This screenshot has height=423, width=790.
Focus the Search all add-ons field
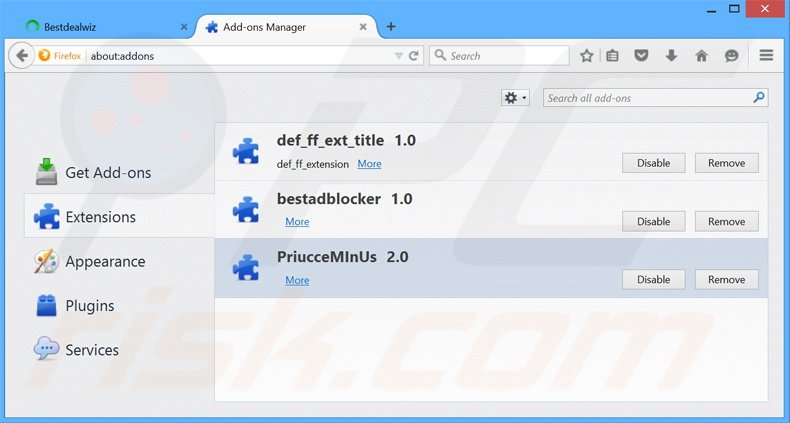(655, 98)
